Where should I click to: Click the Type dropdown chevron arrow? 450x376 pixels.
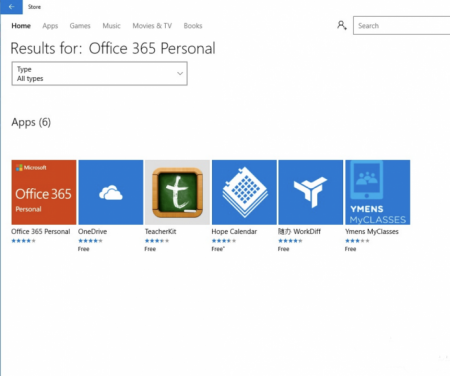(x=180, y=74)
